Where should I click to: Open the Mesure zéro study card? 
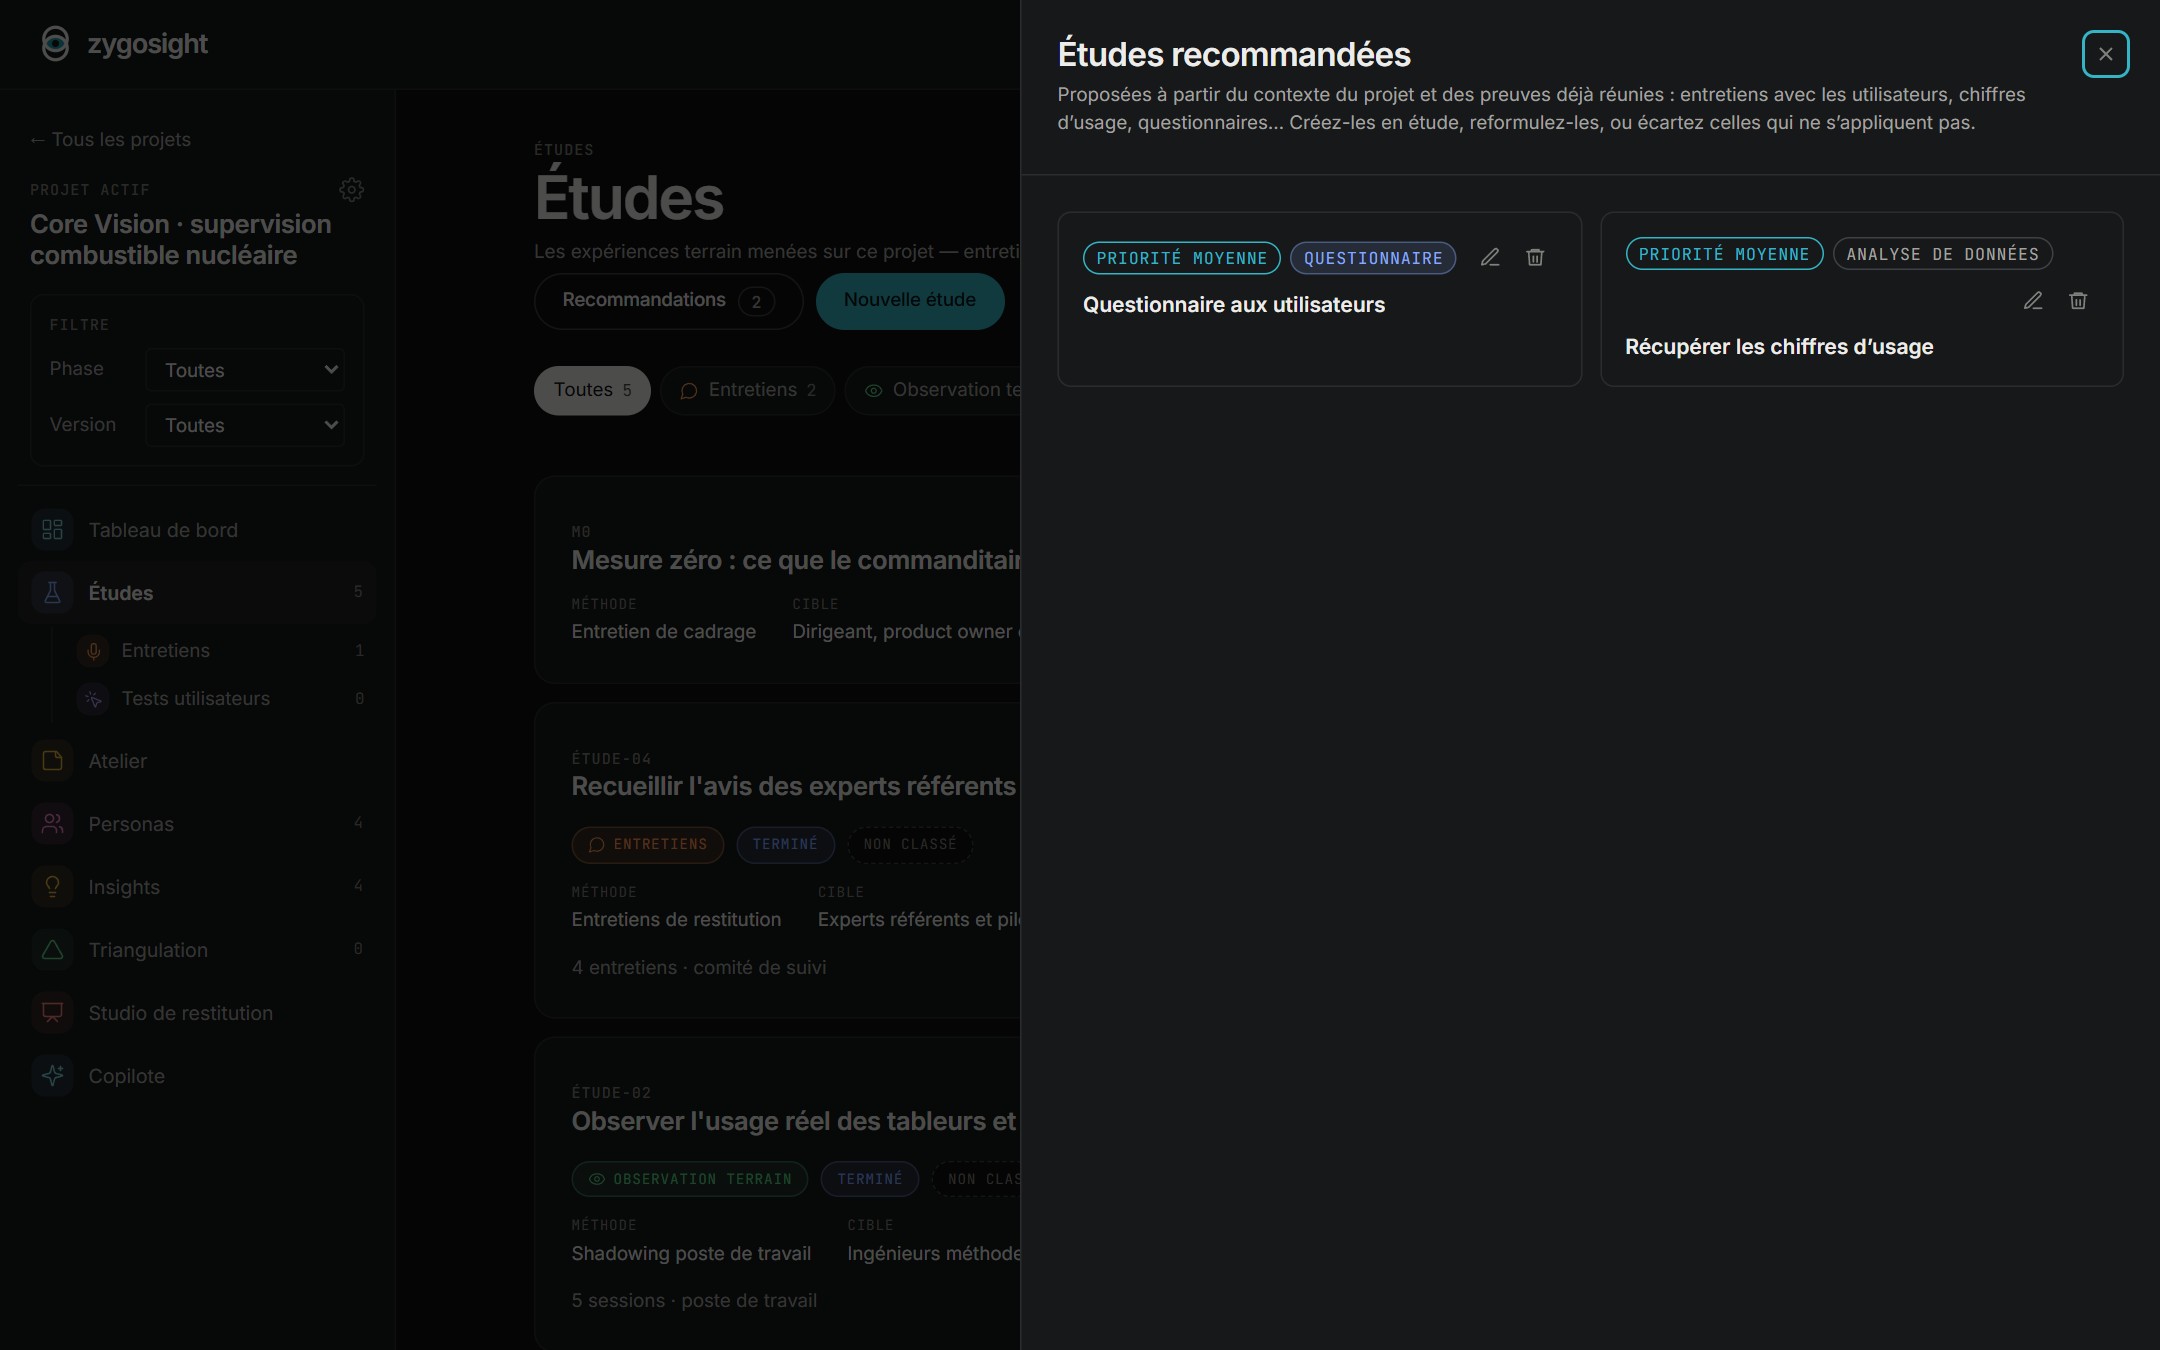pos(778,580)
